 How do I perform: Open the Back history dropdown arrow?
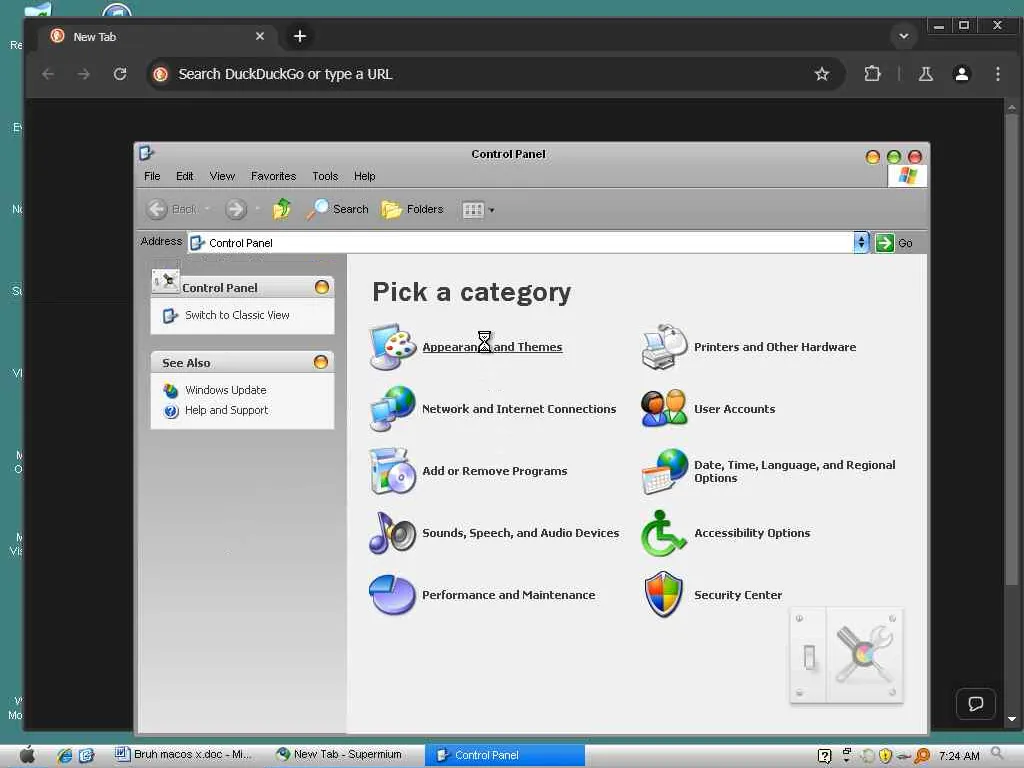(x=207, y=209)
